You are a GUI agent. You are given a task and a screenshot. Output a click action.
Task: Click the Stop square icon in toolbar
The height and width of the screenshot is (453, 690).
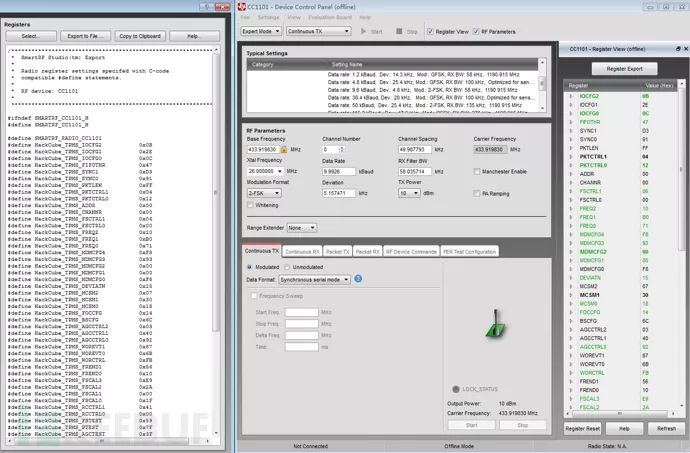pos(397,31)
